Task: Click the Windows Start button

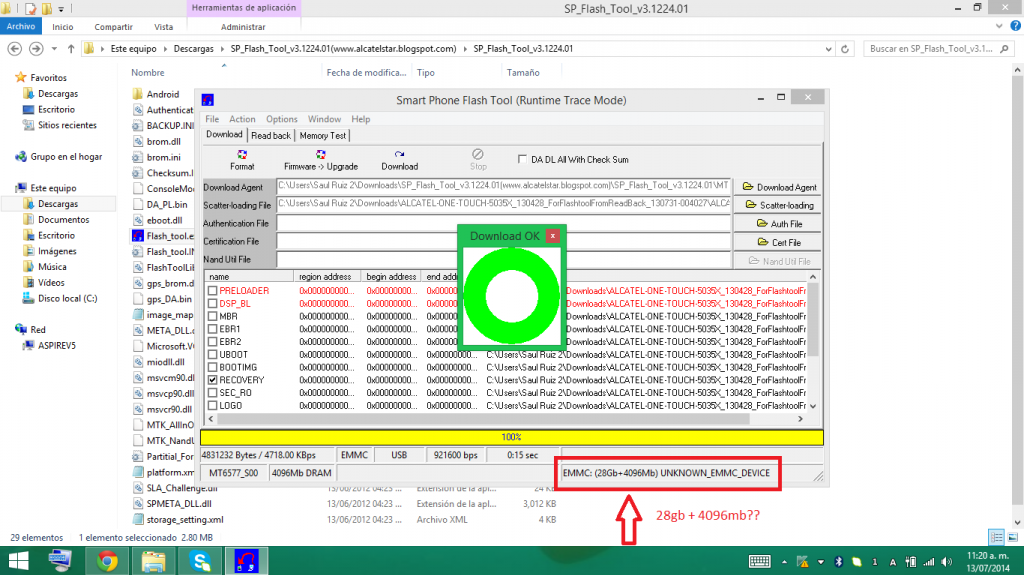Action: (x=17, y=560)
